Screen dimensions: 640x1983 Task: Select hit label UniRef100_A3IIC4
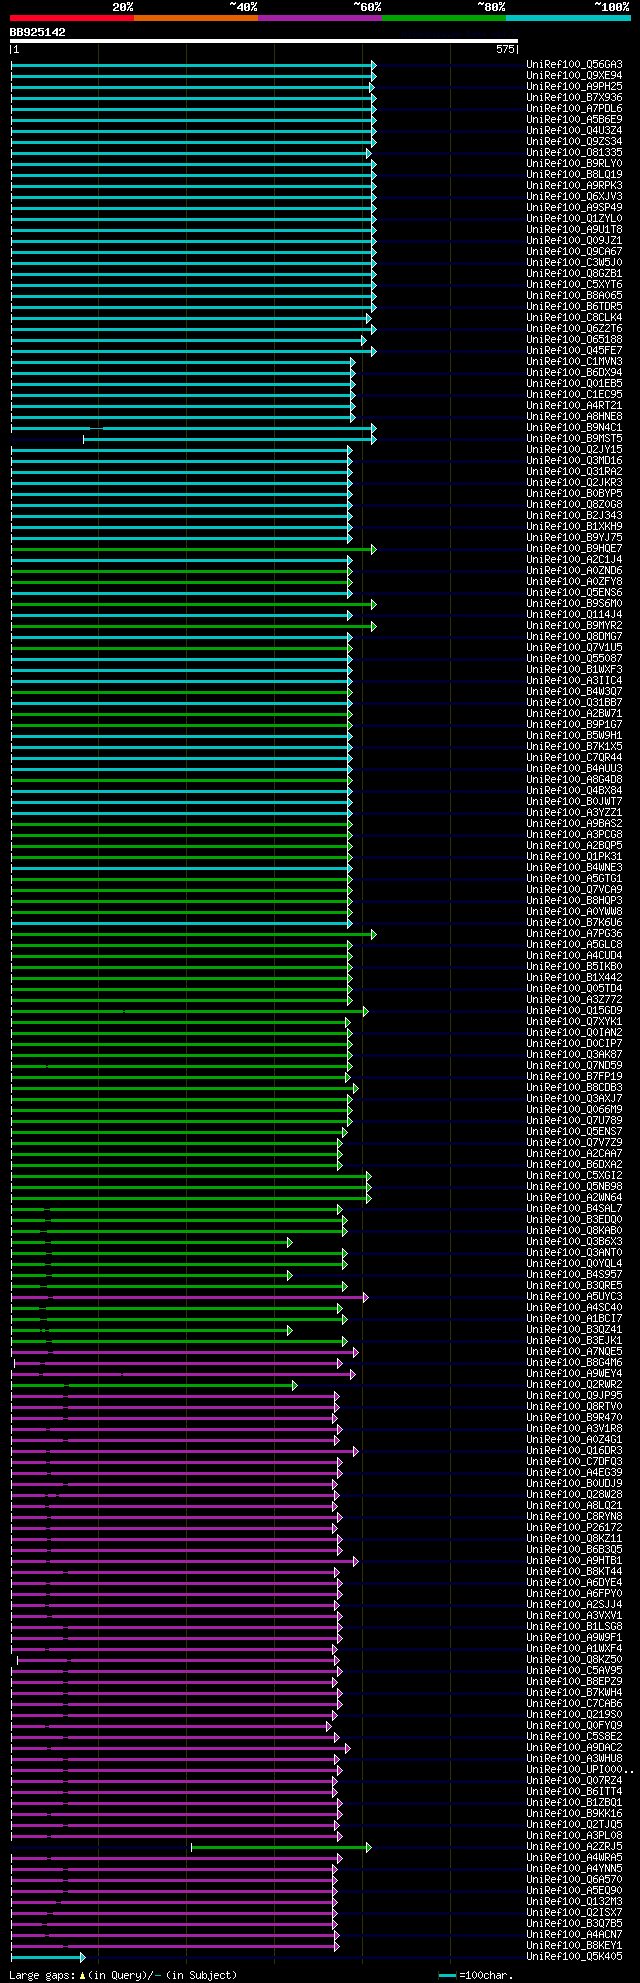tap(574, 680)
